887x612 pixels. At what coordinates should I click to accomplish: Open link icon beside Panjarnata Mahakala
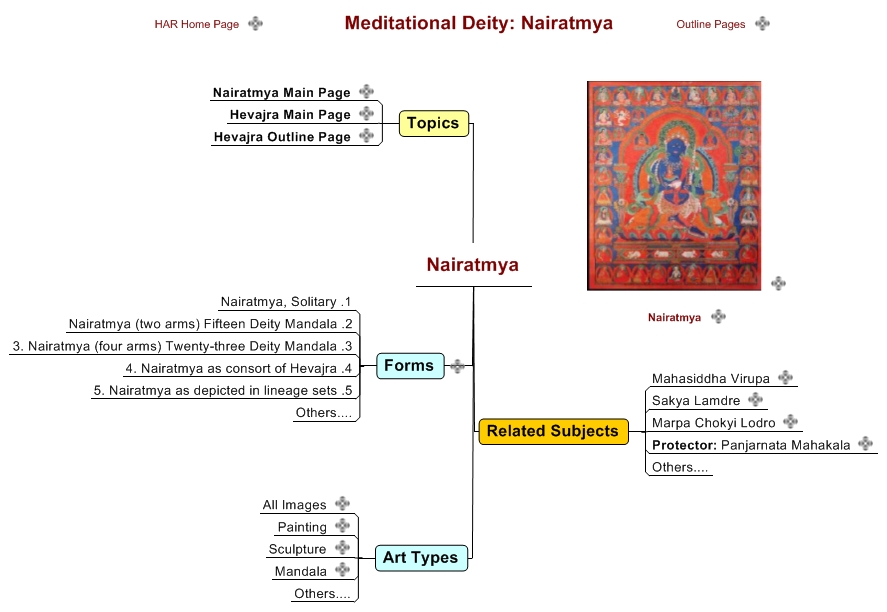(866, 444)
